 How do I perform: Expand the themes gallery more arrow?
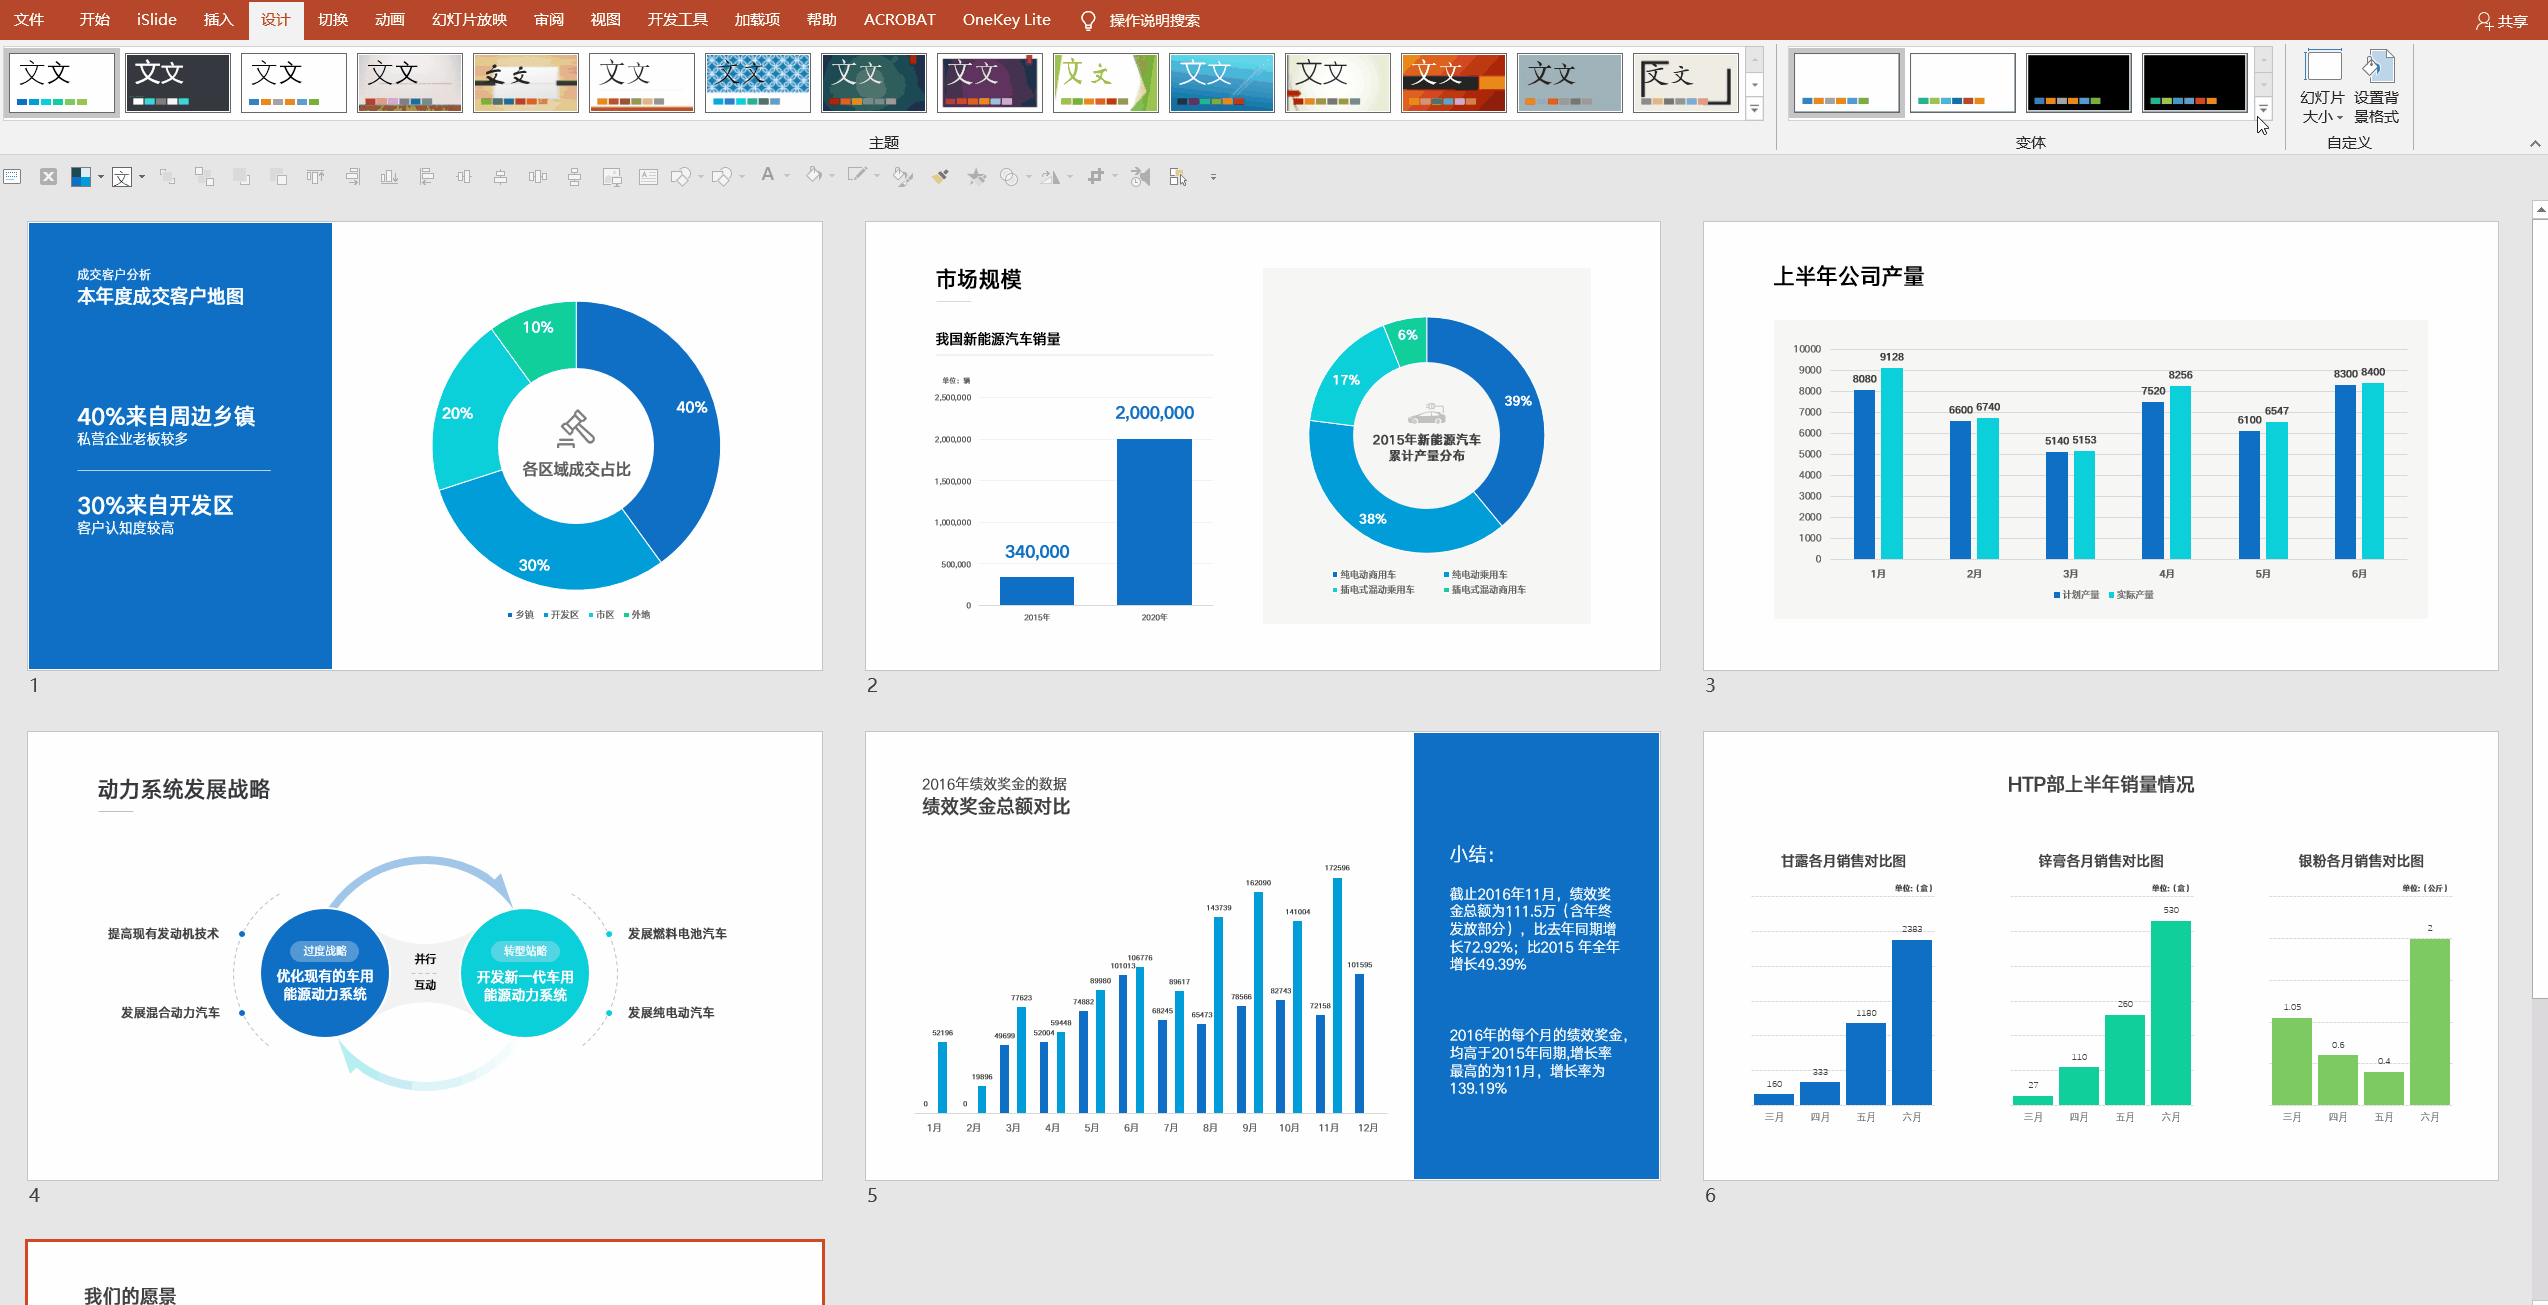[x=1754, y=109]
